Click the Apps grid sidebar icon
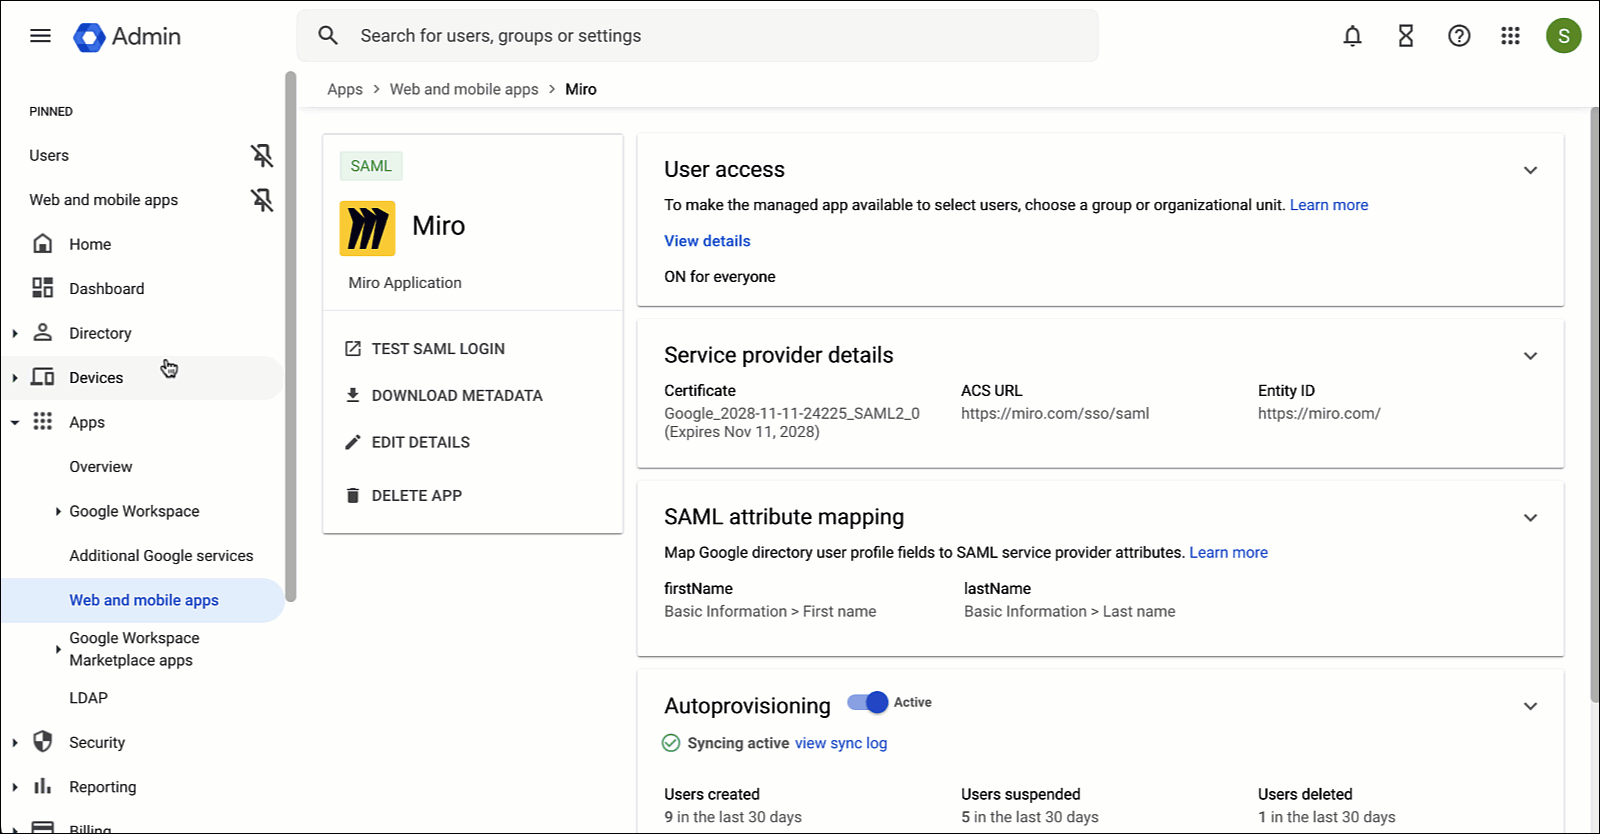The image size is (1600, 834). click(x=43, y=421)
